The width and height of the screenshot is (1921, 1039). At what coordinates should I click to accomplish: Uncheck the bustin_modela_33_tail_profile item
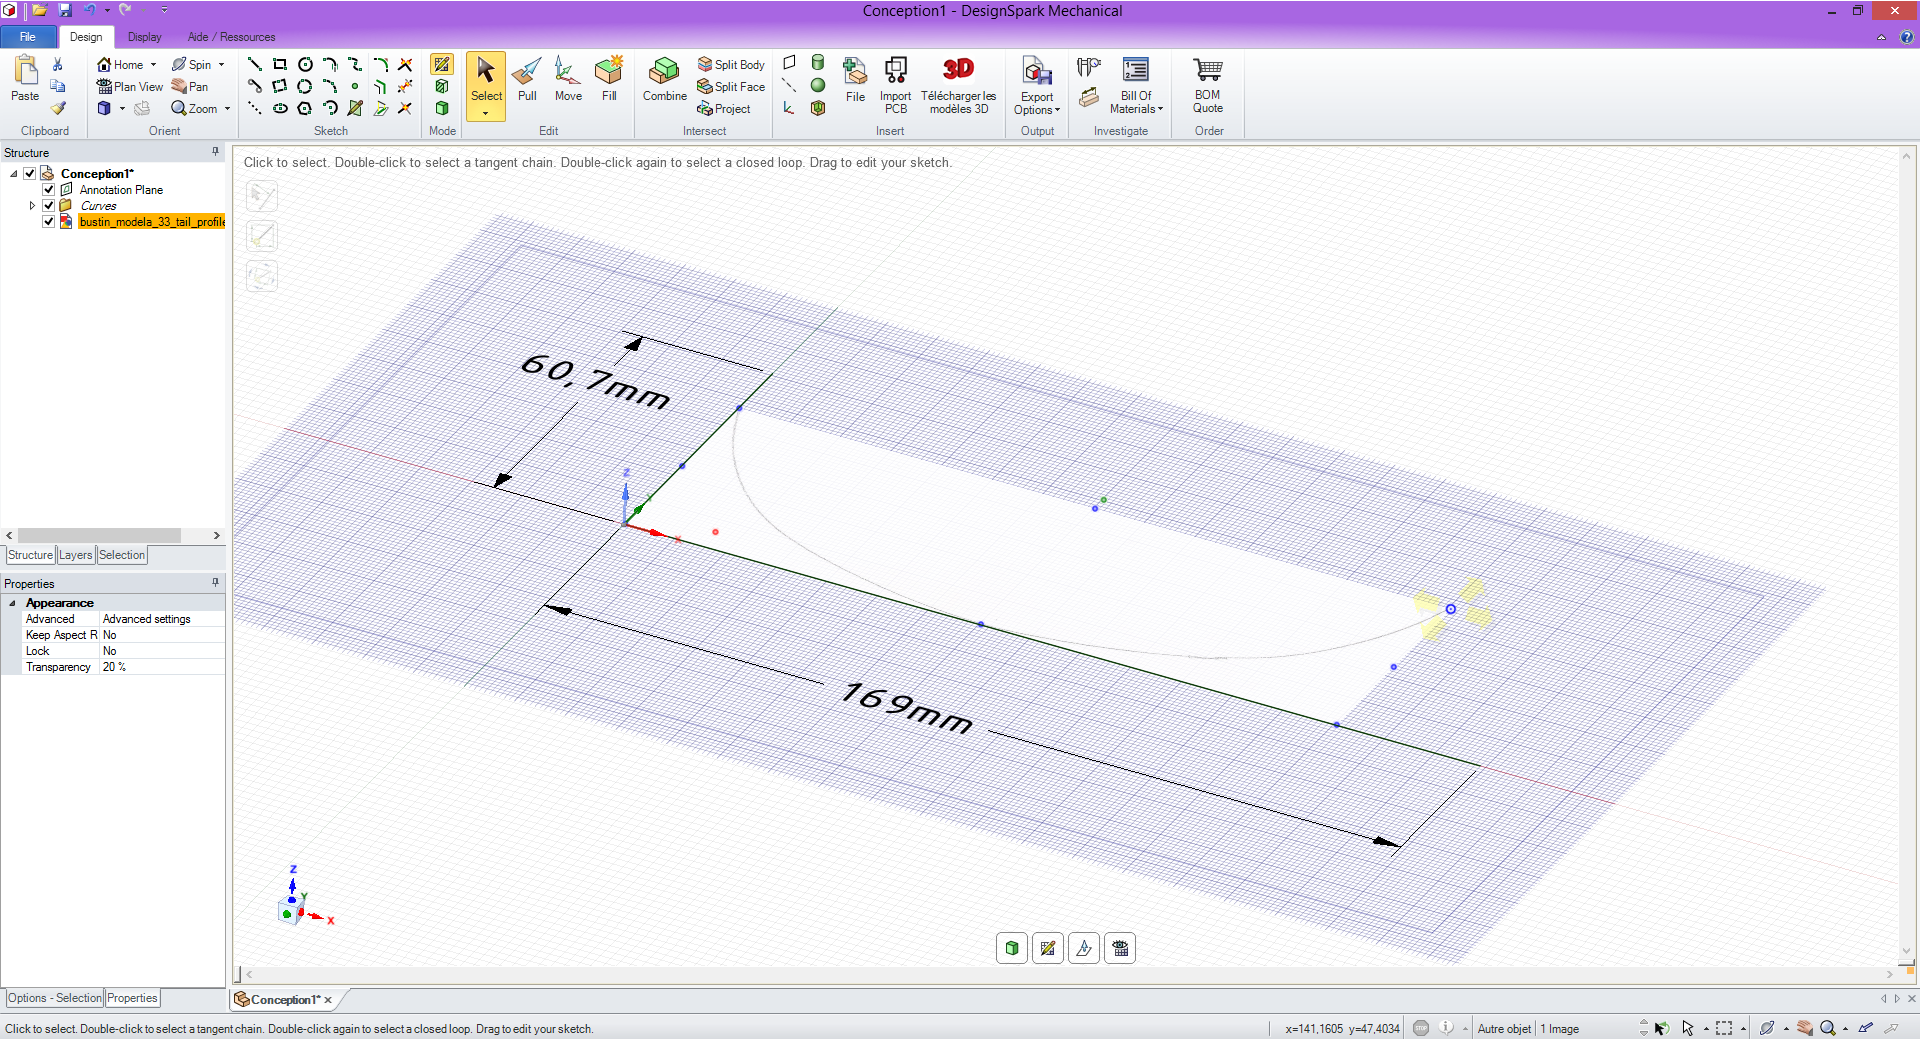(x=48, y=222)
